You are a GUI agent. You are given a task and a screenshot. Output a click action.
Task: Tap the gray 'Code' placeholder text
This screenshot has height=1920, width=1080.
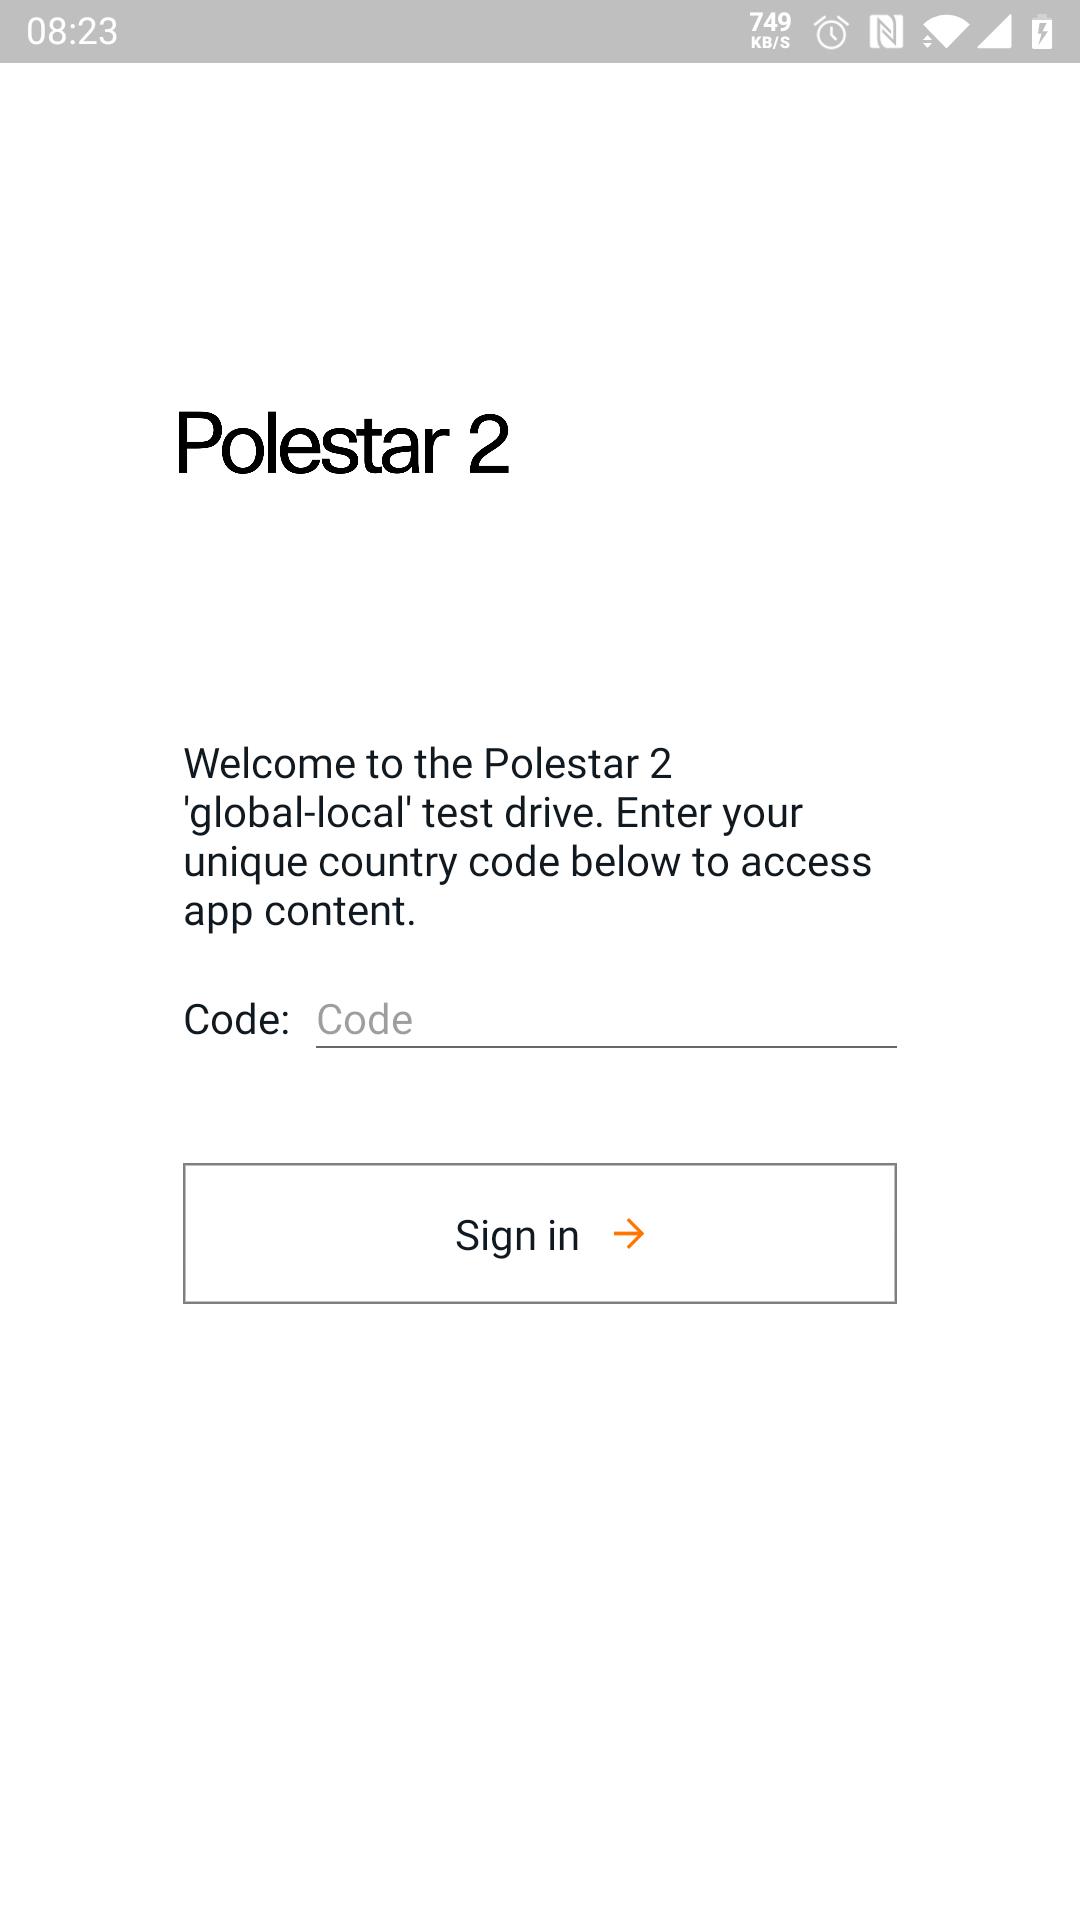[x=365, y=1020]
